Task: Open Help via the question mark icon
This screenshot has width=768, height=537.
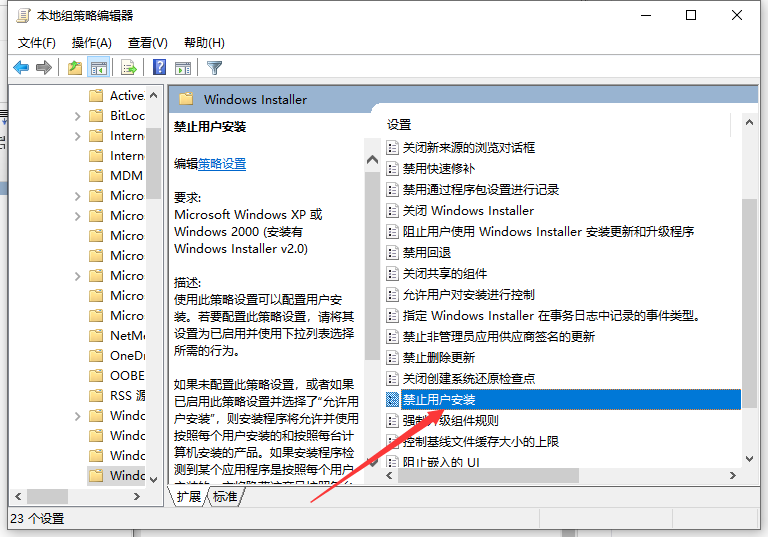Action: click(159, 68)
